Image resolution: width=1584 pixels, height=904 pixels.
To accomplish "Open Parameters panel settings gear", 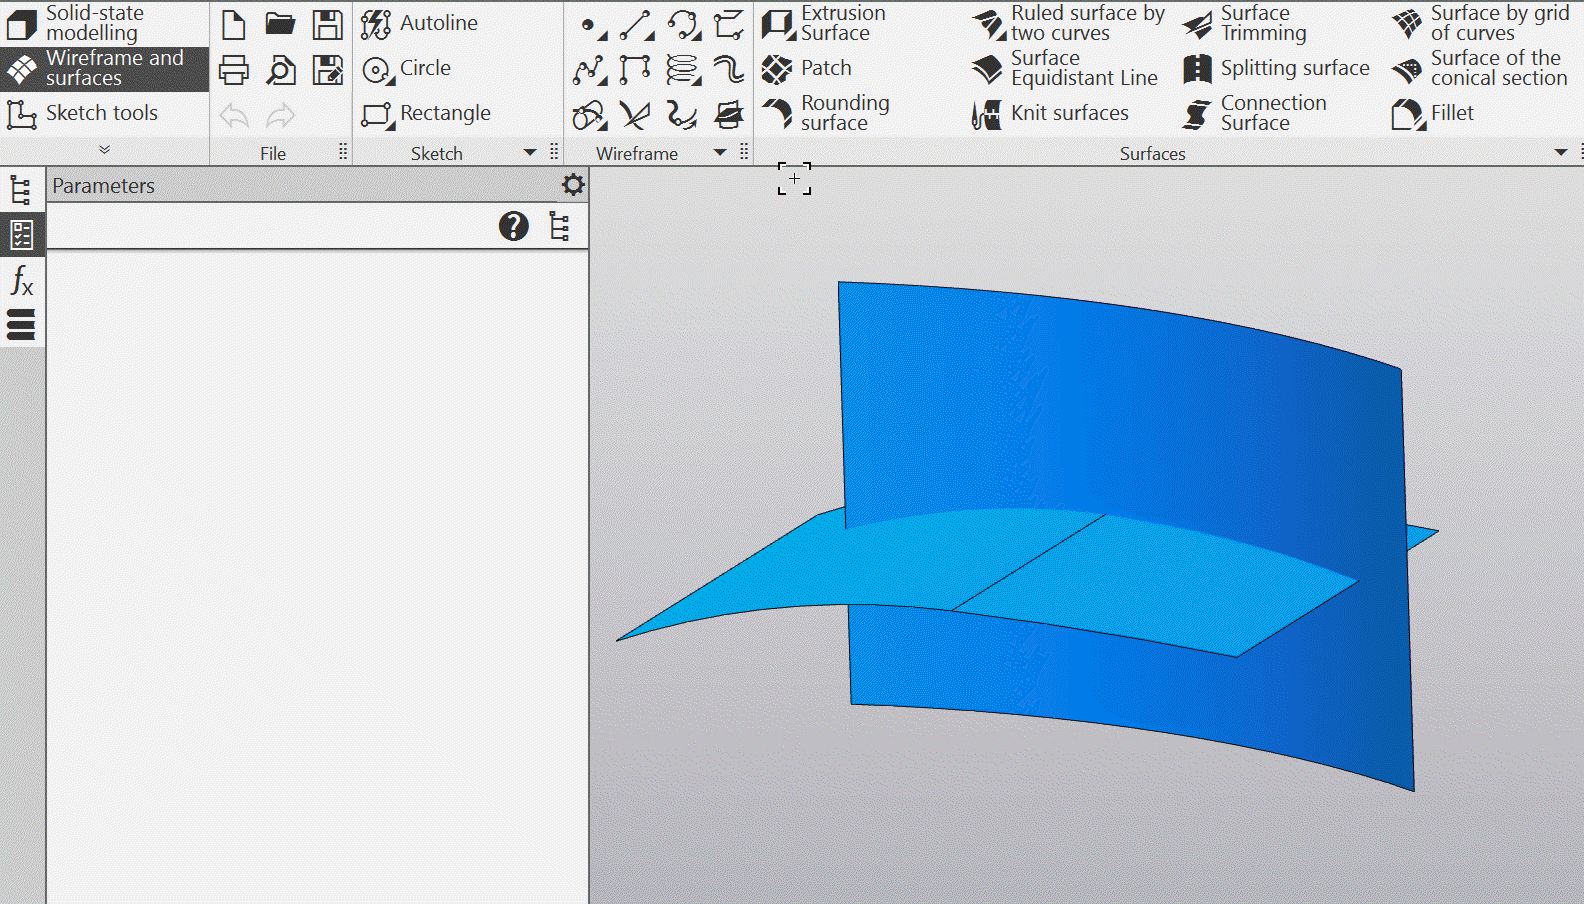I will click(x=573, y=185).
